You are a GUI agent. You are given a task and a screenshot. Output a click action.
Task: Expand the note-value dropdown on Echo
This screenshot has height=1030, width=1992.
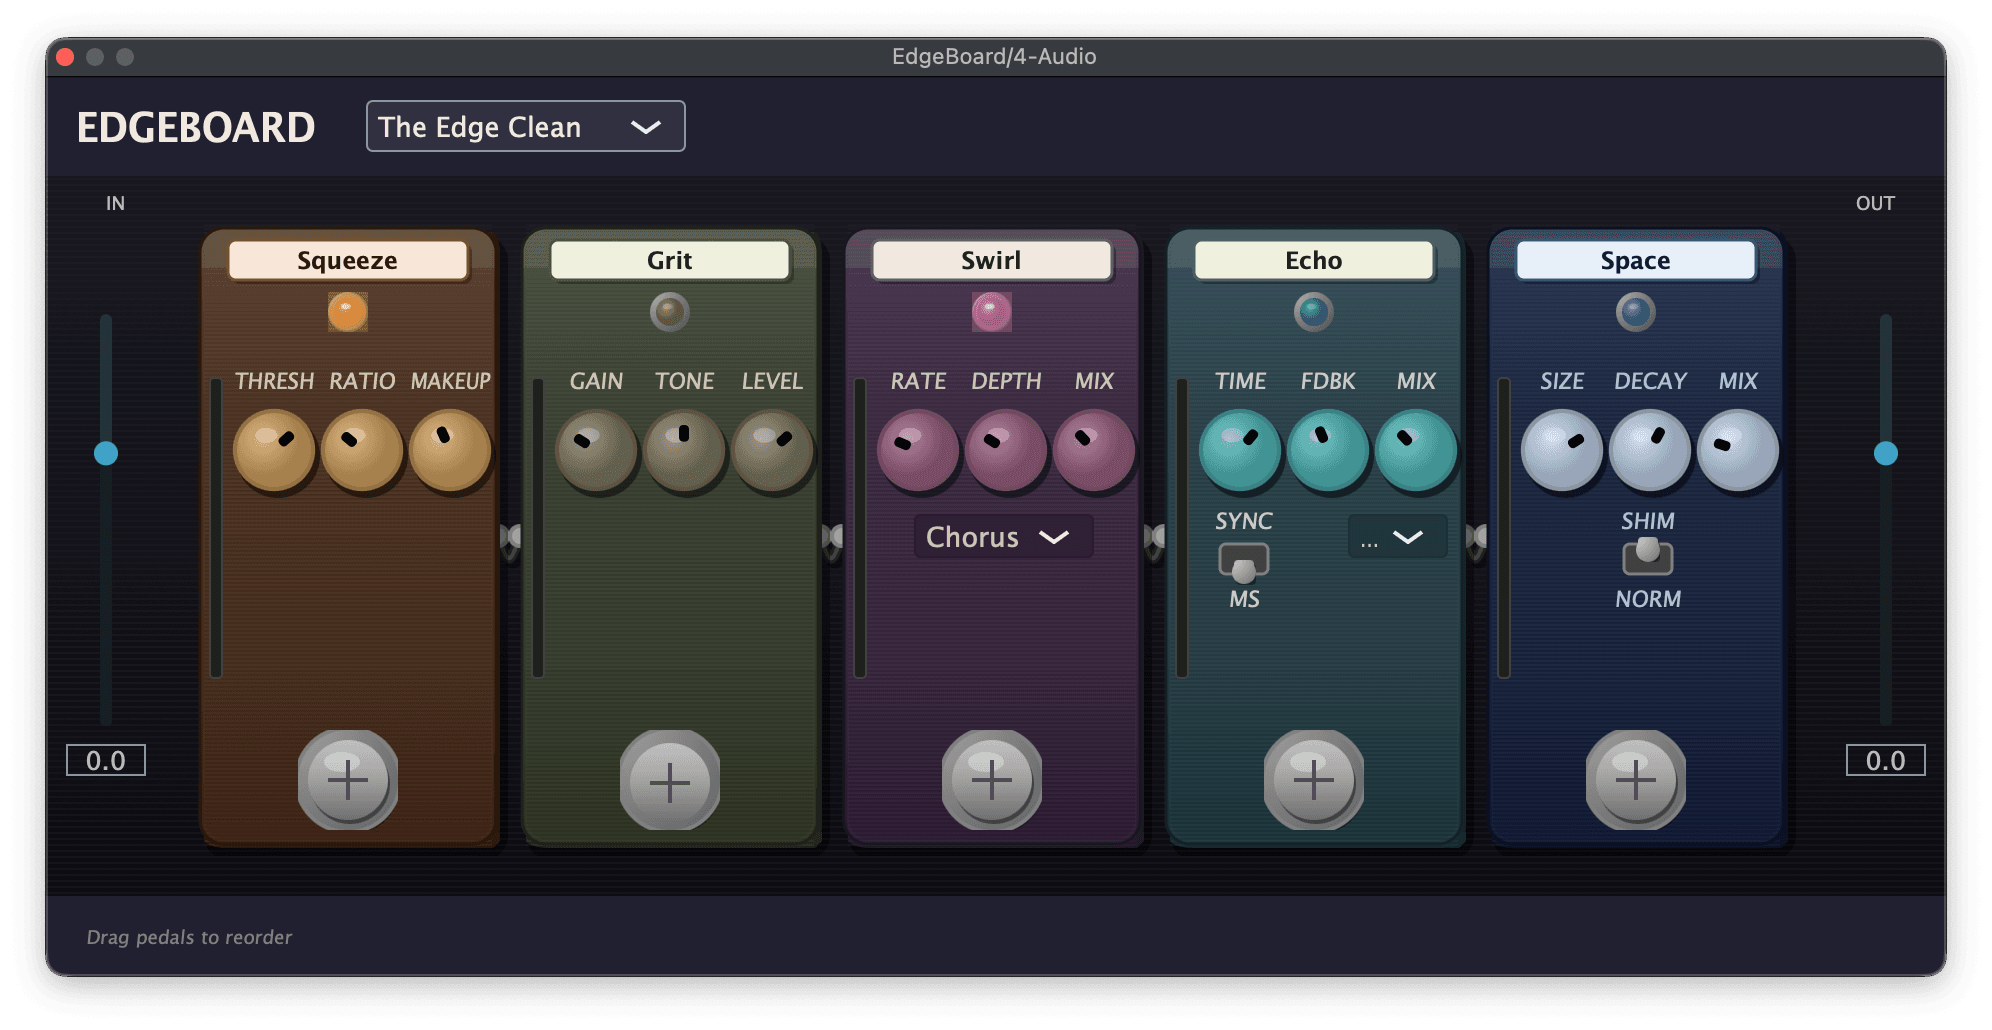click(x=1396, y=537)
